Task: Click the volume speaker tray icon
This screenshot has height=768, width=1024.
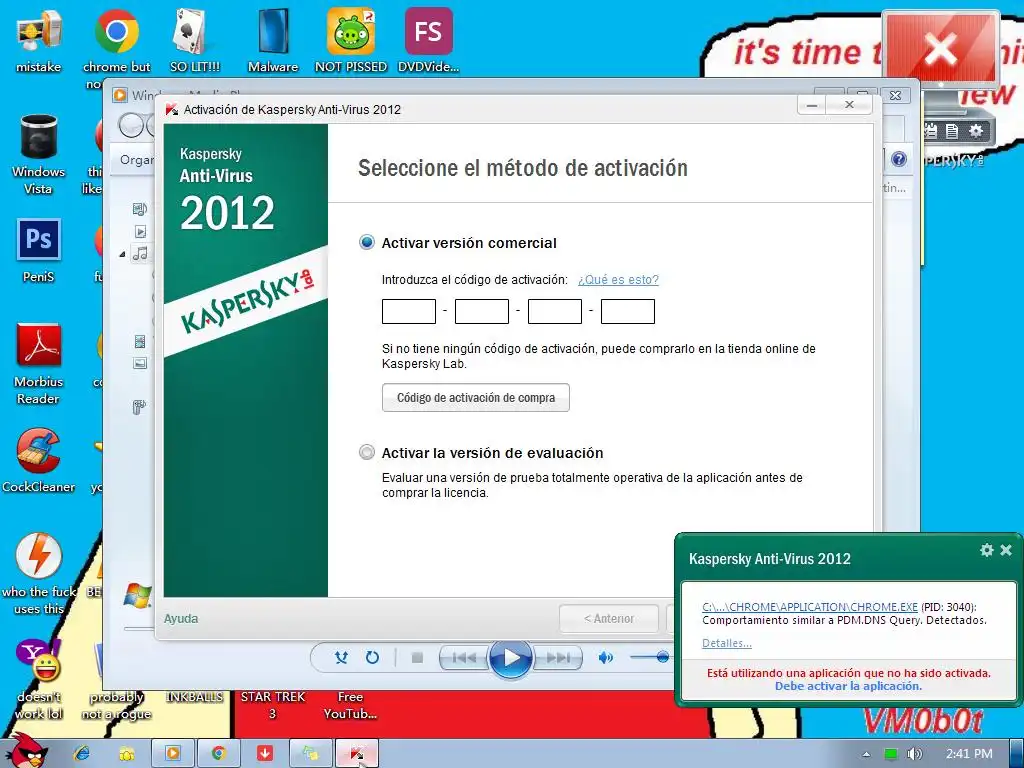Action: tap(914, 754)
